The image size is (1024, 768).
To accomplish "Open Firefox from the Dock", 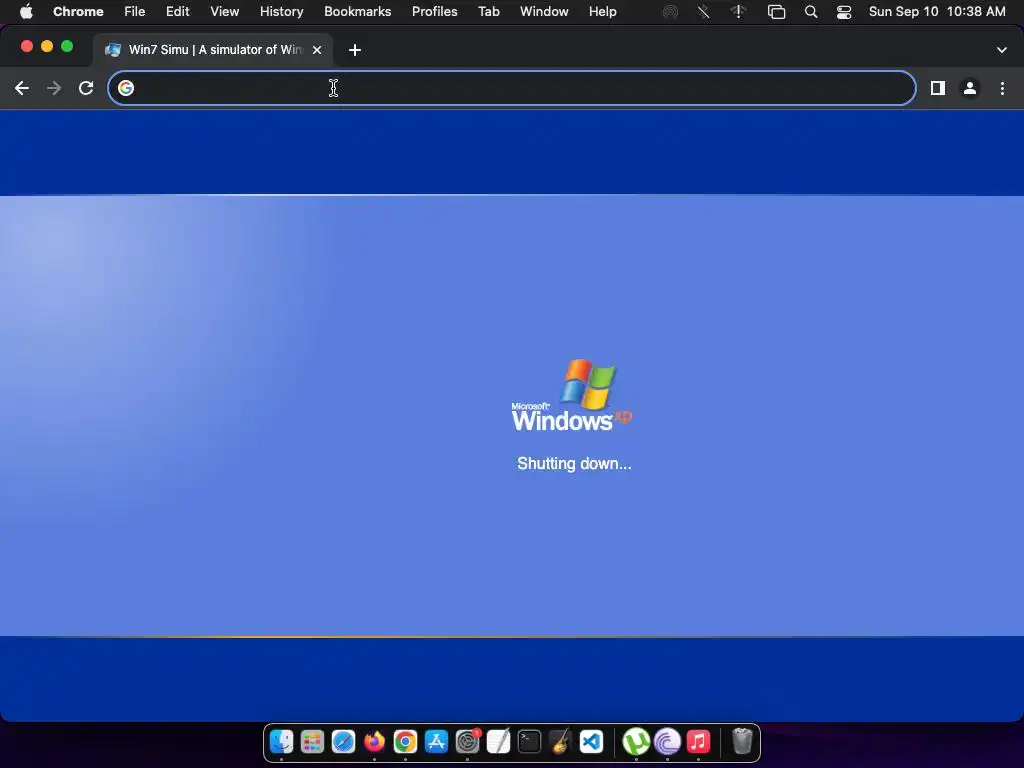I will coord(374,742).
